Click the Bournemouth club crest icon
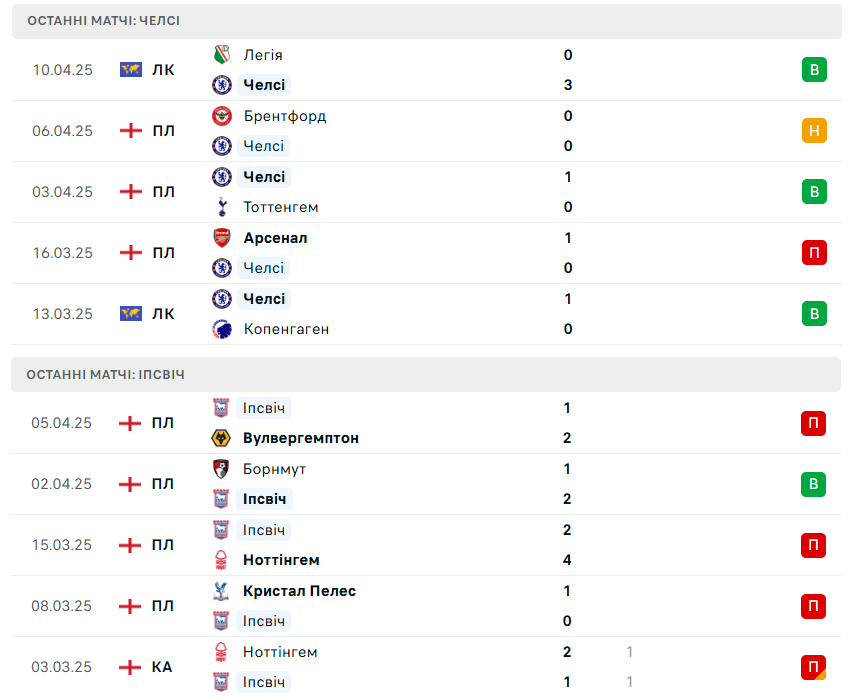856x700 pixels. 221,468
